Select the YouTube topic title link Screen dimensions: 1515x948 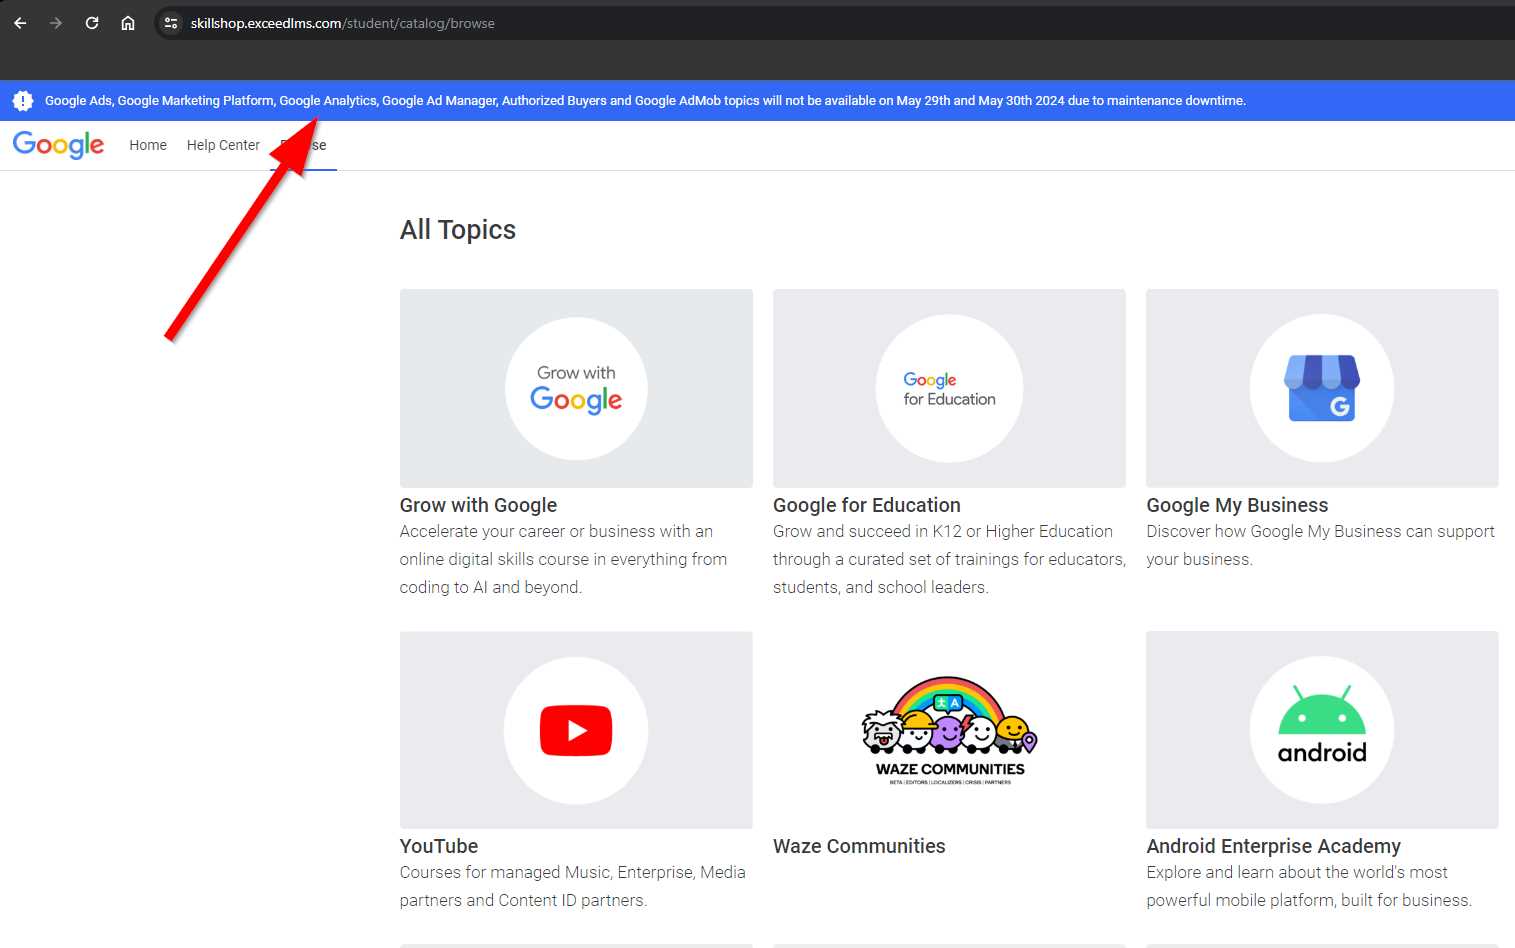pyautogui.click(x=439, y=846)
